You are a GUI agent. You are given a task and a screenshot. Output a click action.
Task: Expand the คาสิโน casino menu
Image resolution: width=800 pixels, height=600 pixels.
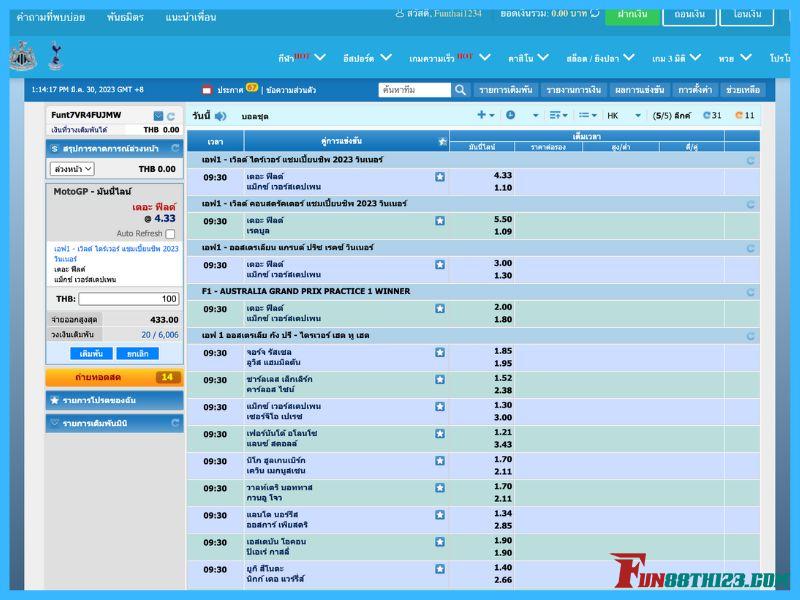coord(528,58)
